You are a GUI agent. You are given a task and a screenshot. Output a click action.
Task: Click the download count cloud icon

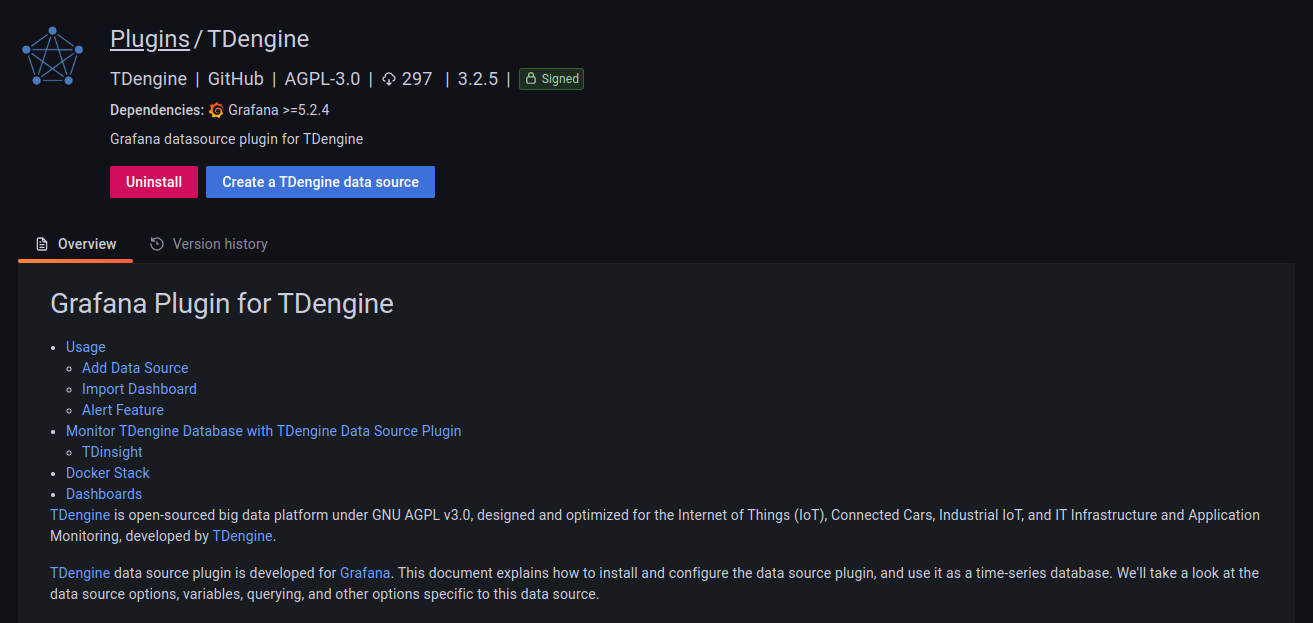(x=389, y=79)
